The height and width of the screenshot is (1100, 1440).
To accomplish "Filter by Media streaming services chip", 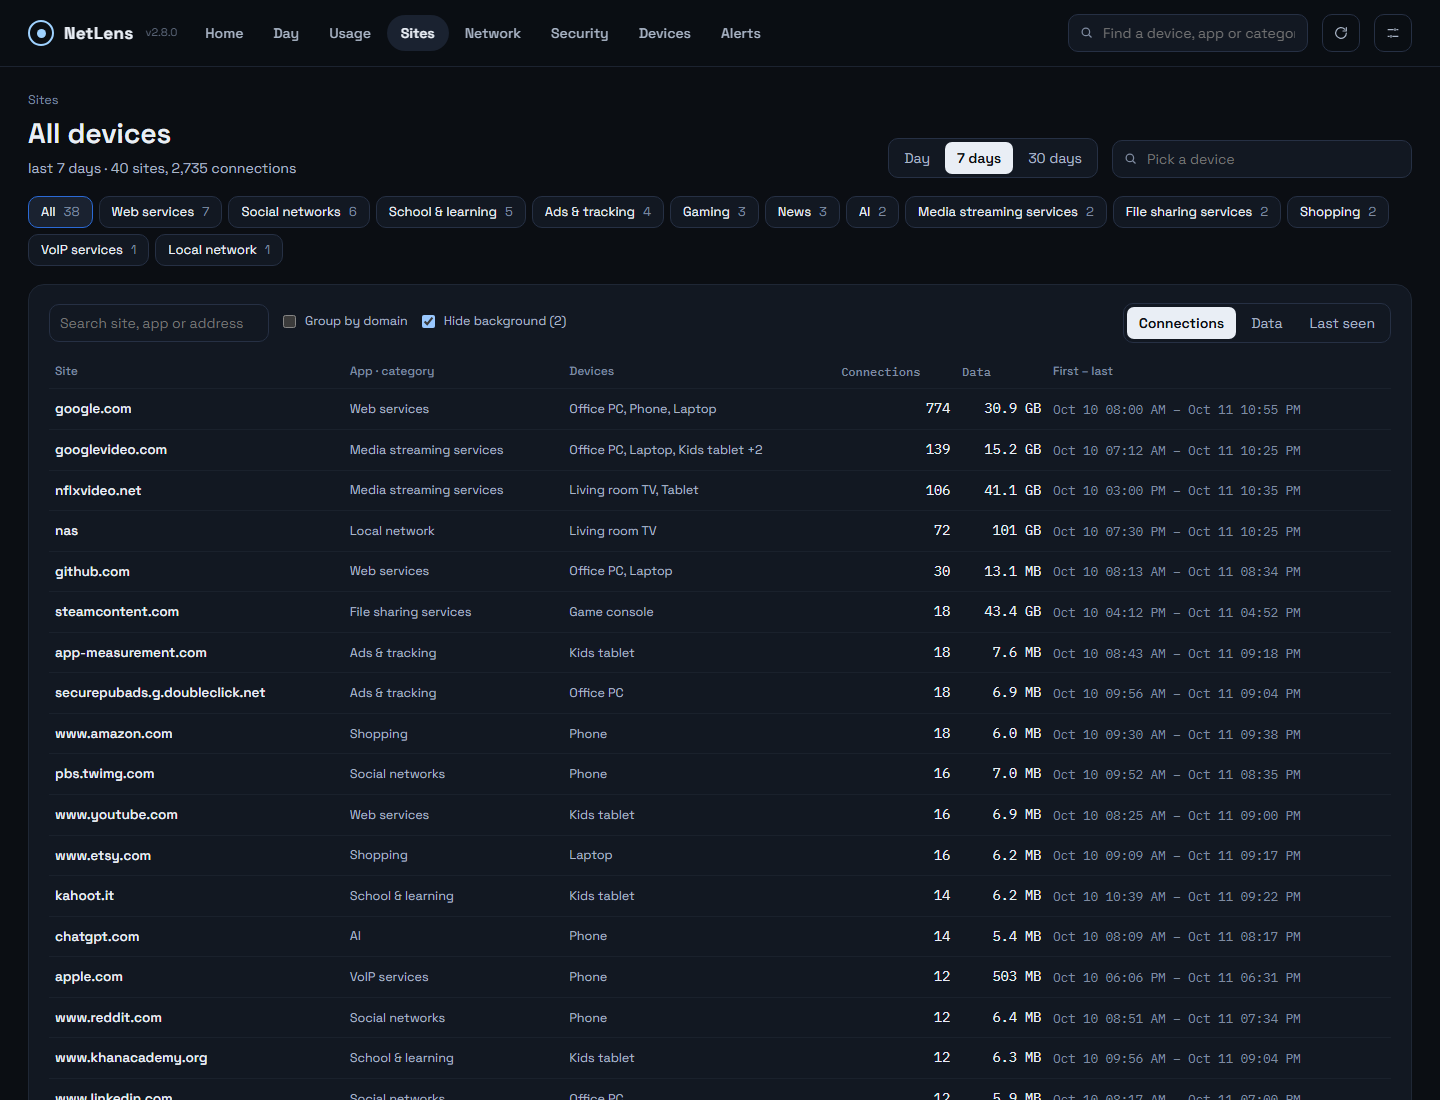I will (x=1006, y=212).
